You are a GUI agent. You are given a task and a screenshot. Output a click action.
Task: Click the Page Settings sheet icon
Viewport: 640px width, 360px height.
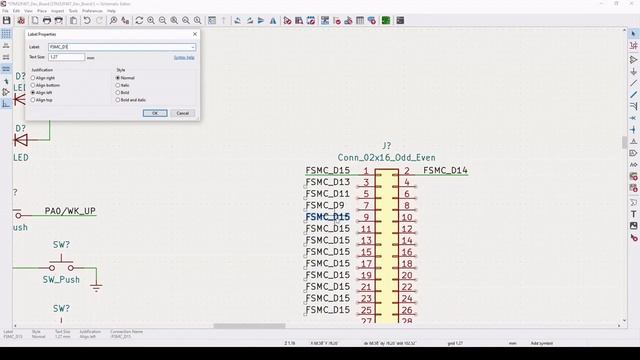35,20
